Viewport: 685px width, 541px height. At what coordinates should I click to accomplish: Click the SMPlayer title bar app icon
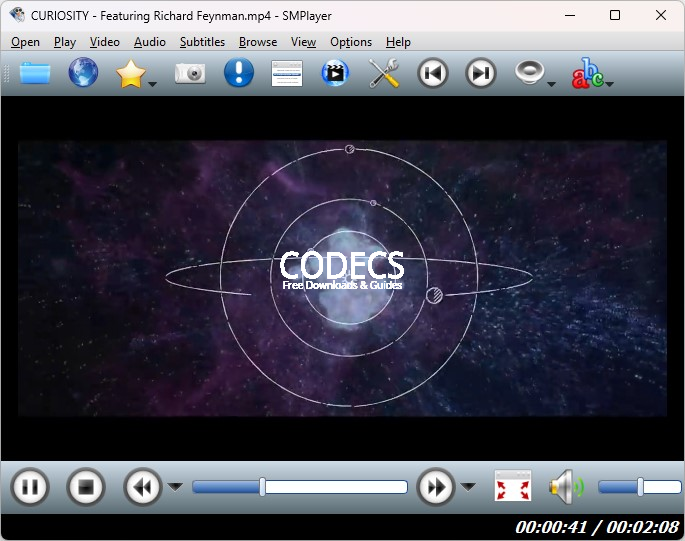pos(17,15)
